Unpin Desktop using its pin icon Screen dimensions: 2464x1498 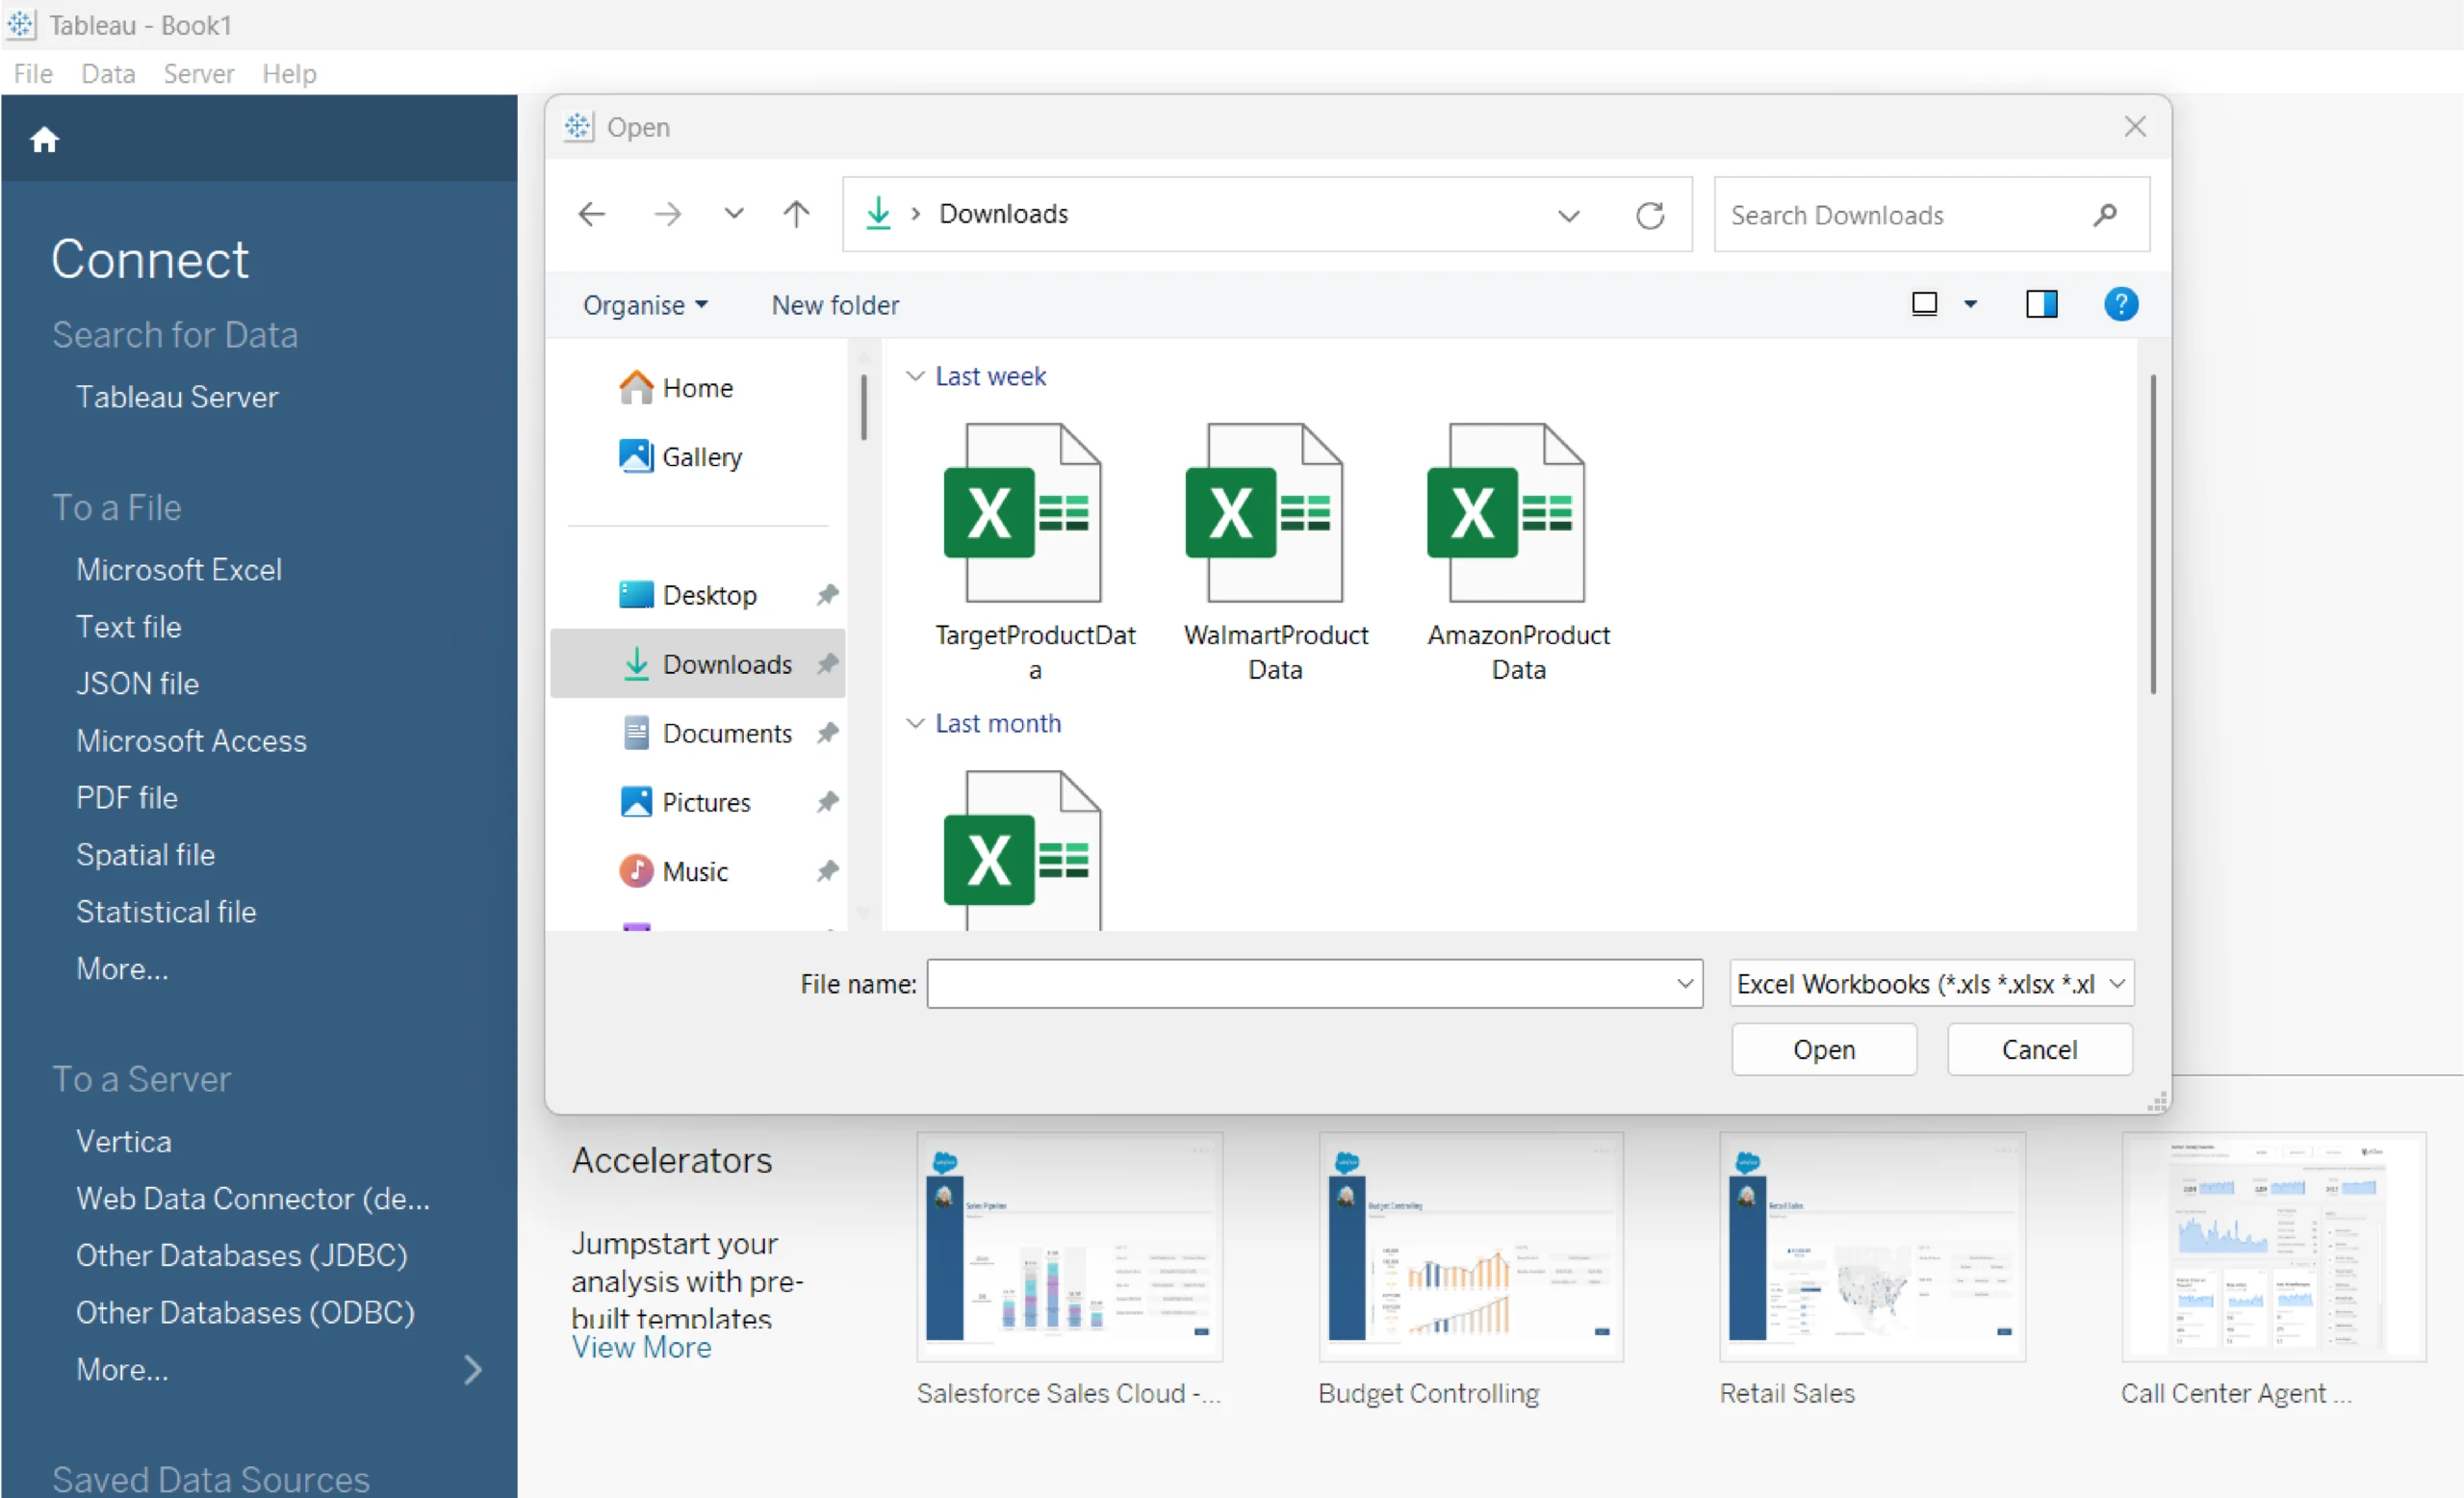pyautogui.click(x=827, y=595)
